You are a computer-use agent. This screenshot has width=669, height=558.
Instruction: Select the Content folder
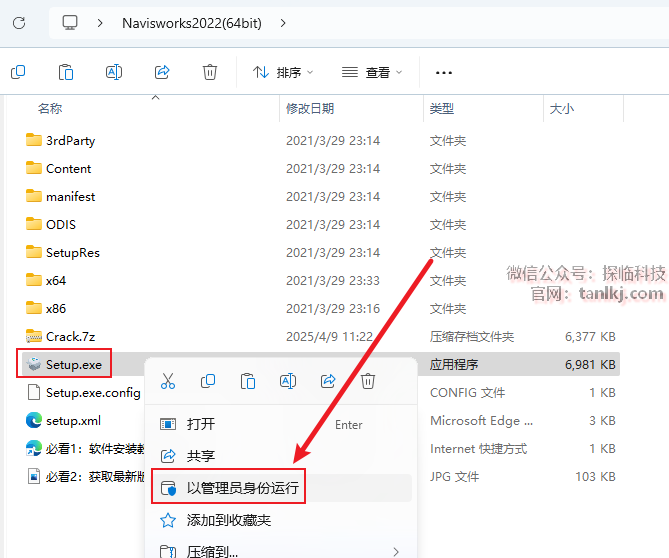coord(58,169)
